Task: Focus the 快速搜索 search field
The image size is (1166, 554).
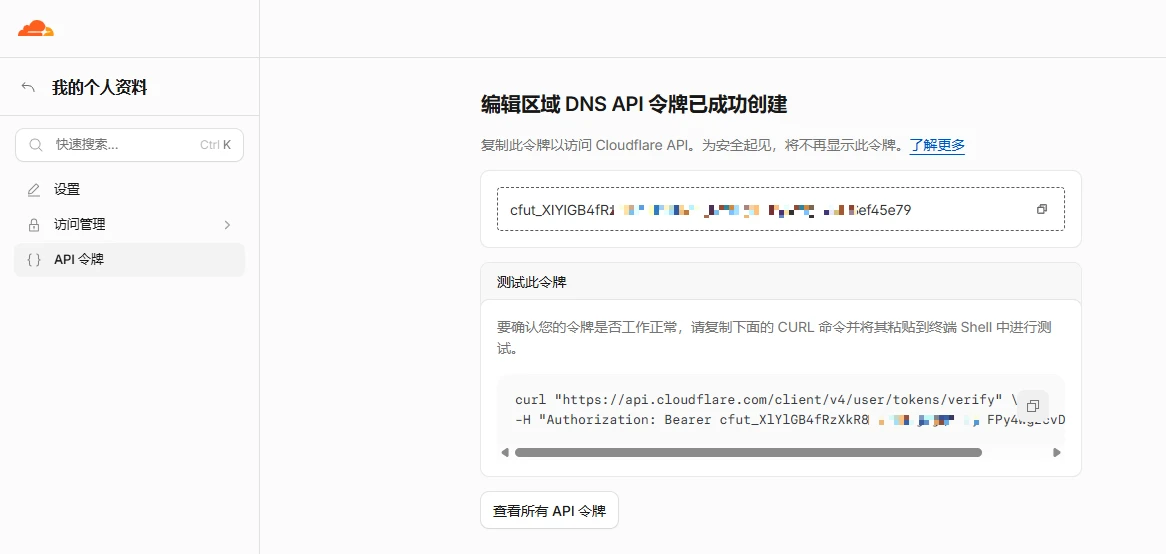Action: pos(129,145)
